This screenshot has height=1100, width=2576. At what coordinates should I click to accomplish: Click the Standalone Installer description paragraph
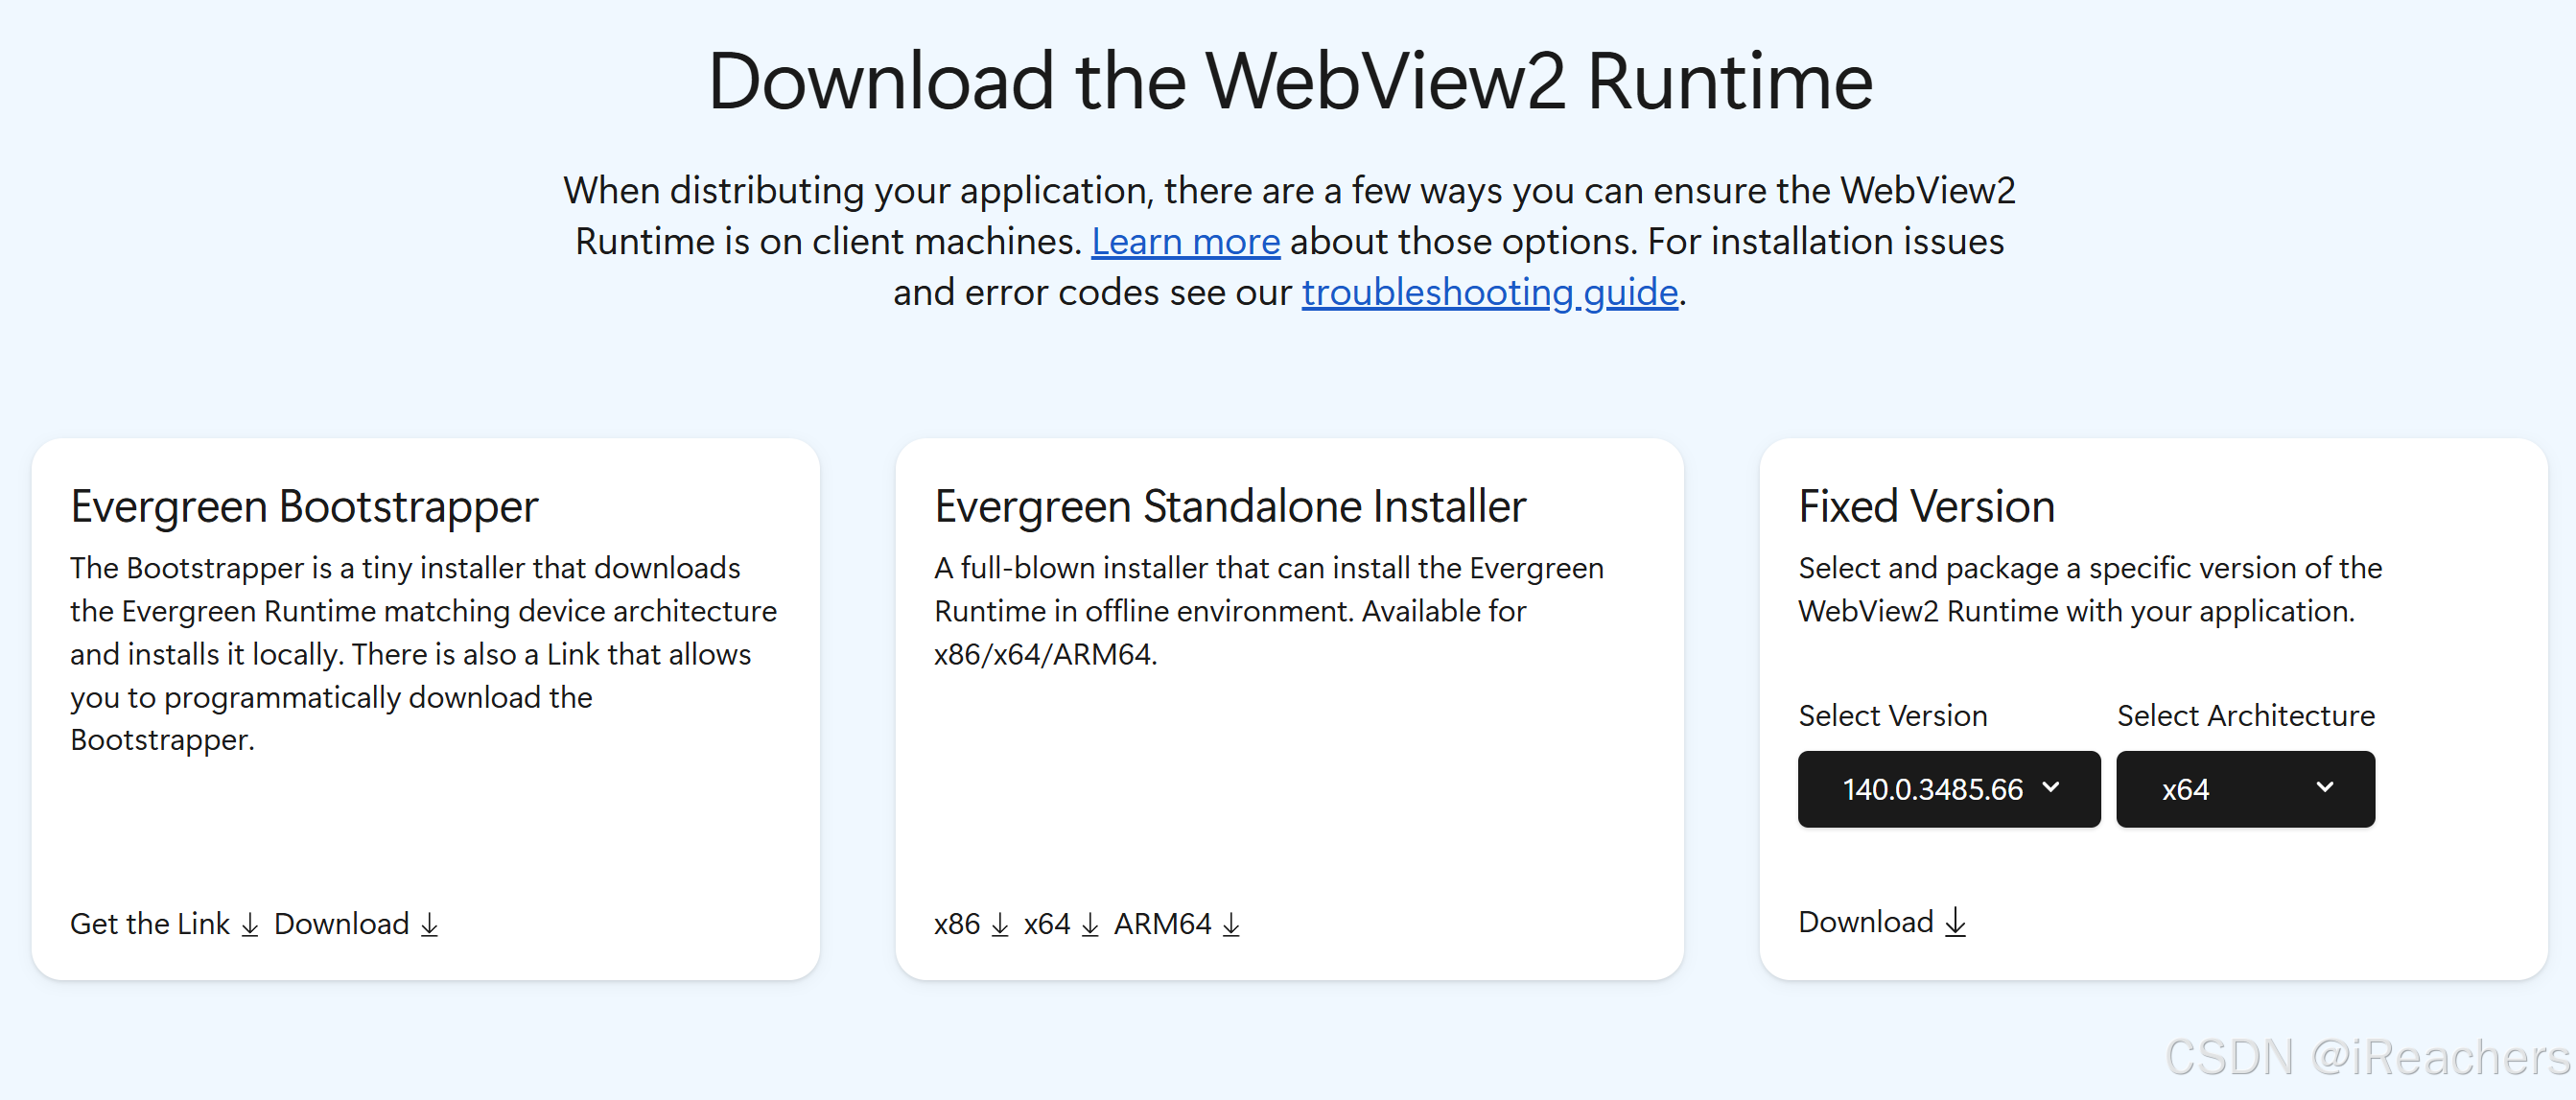point(1268,610)
